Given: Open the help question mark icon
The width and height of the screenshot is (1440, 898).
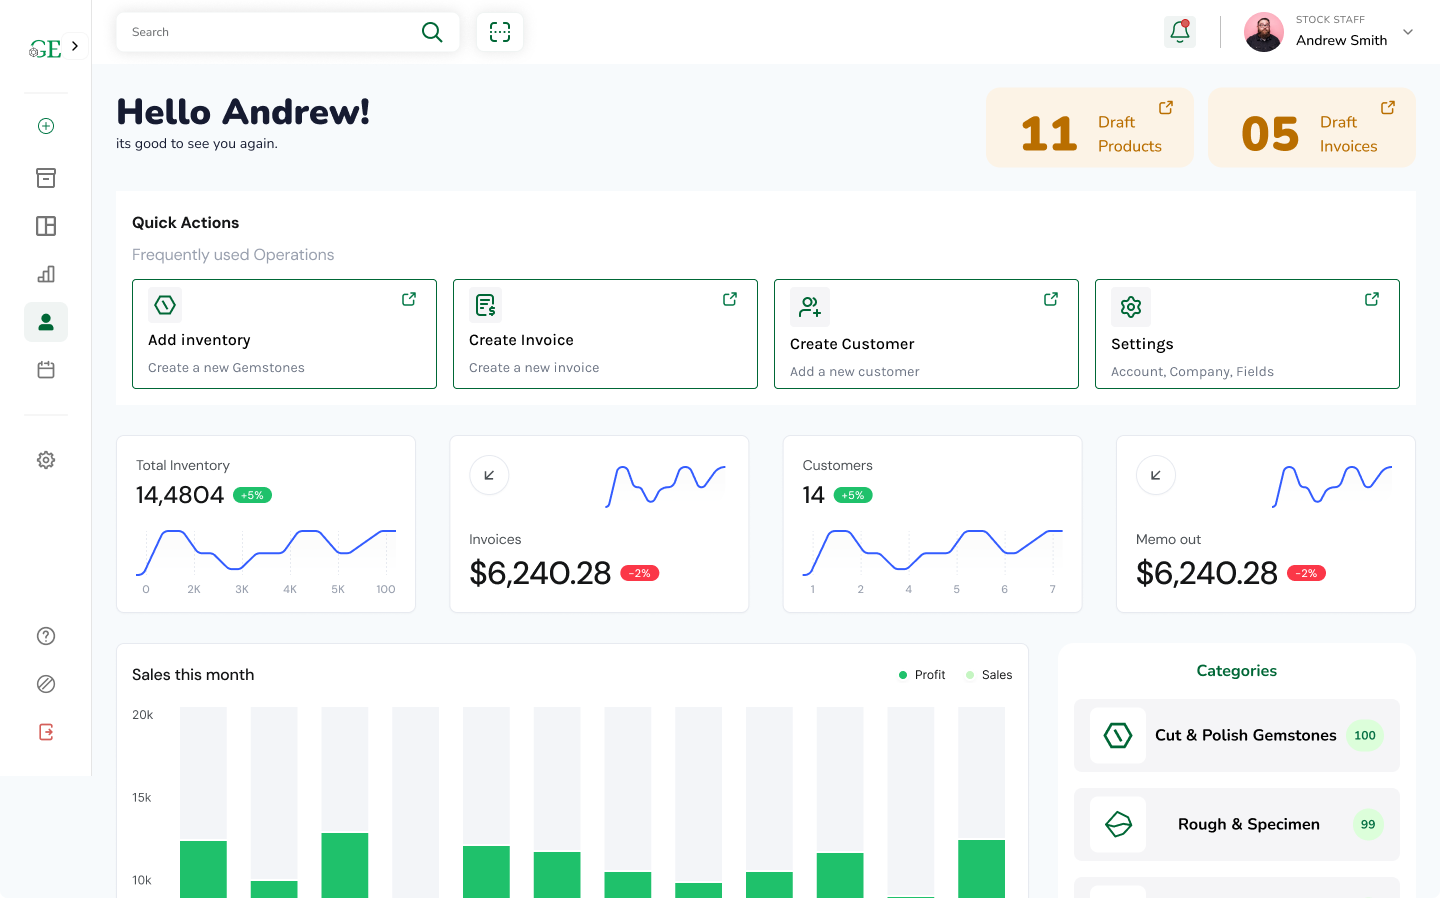Looking at the screenshot, I should click(46, 636).
